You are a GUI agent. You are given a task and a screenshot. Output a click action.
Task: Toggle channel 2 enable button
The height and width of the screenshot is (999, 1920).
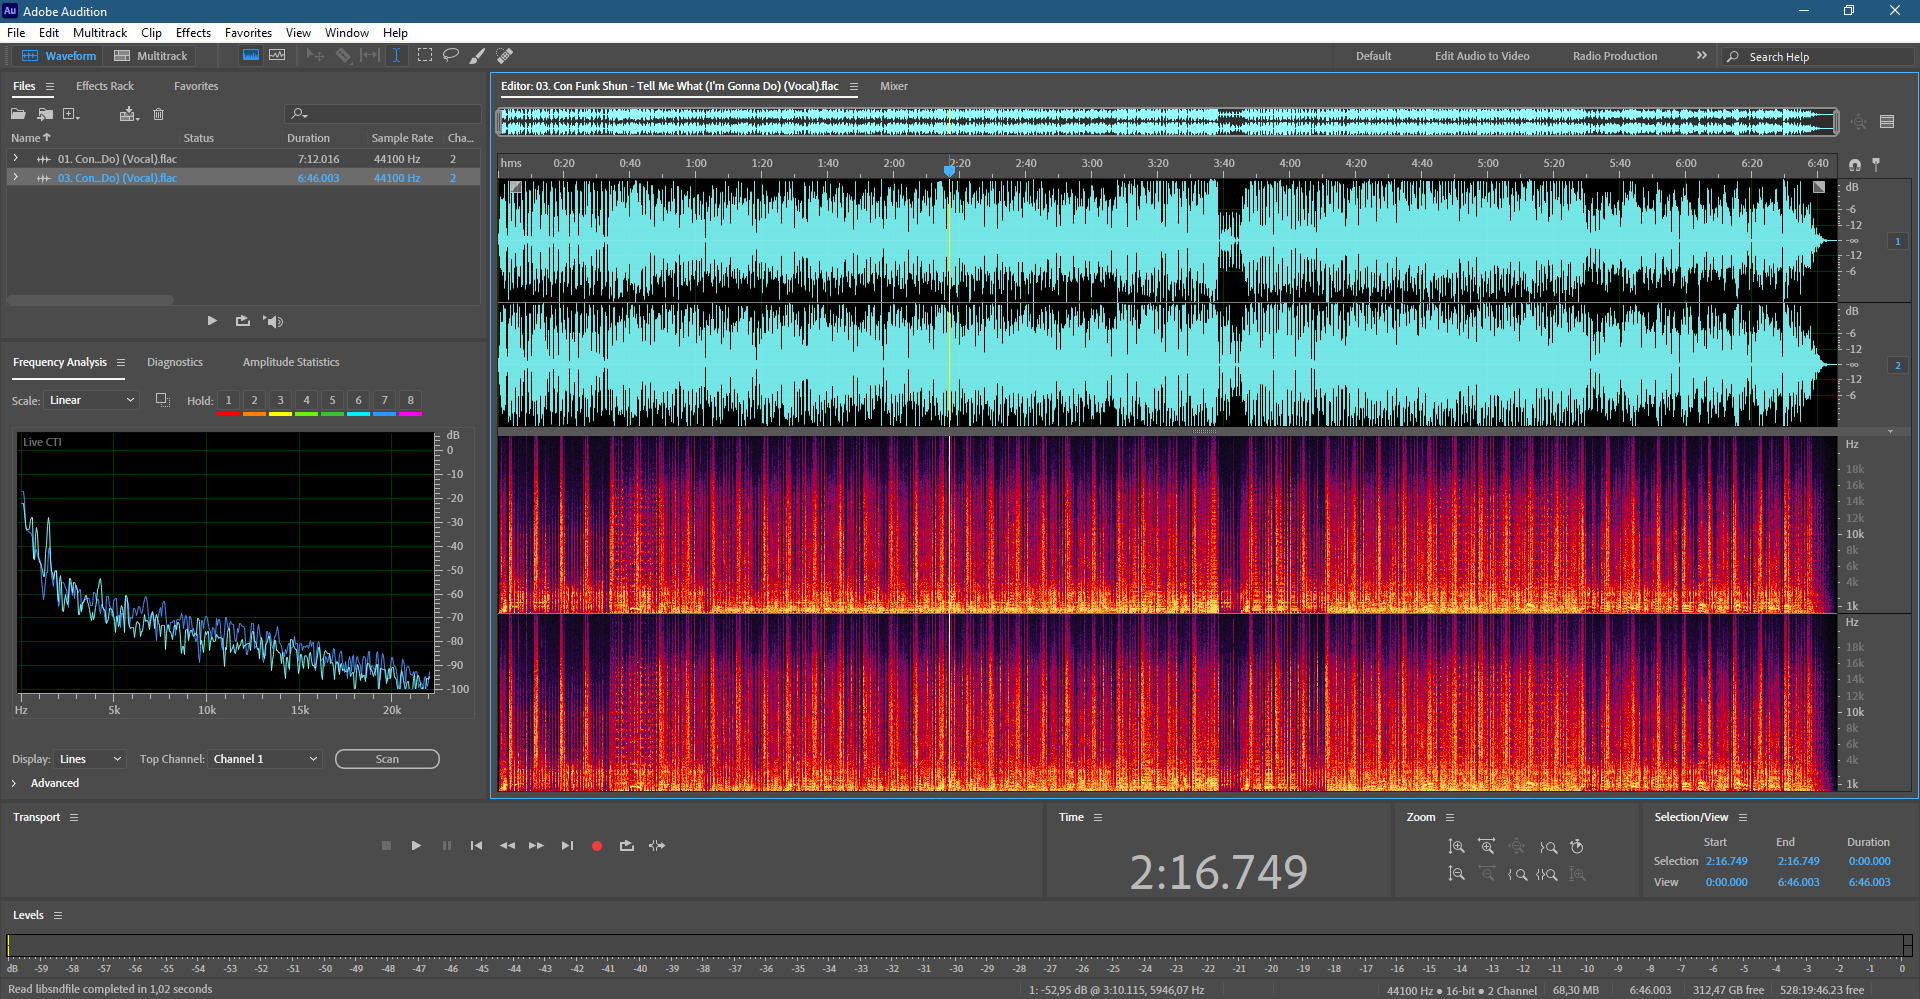click(x=1897, y=365)
